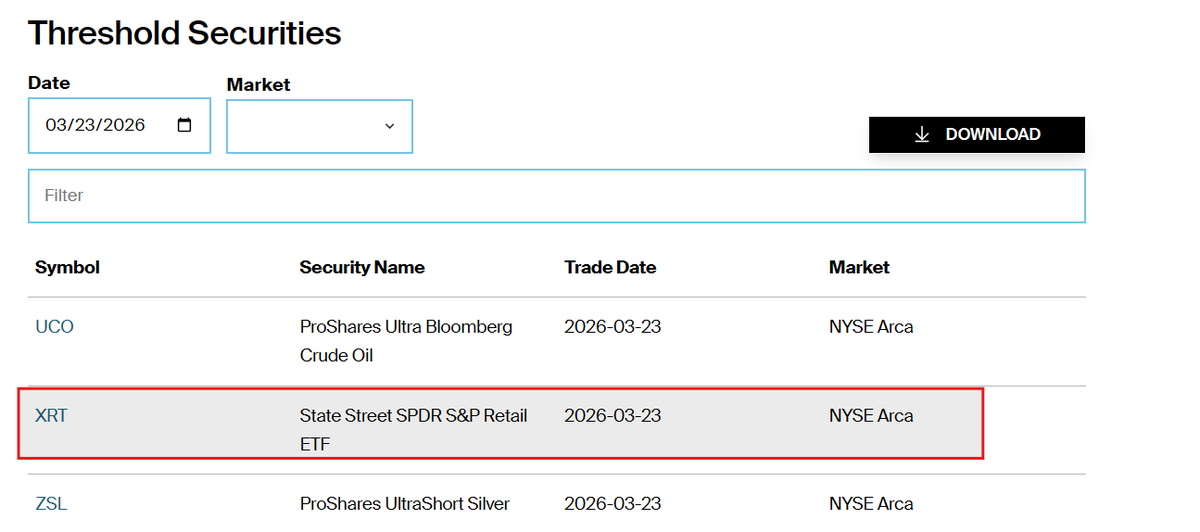Click the Threshold Securities heading

click(x=185, y=33)
